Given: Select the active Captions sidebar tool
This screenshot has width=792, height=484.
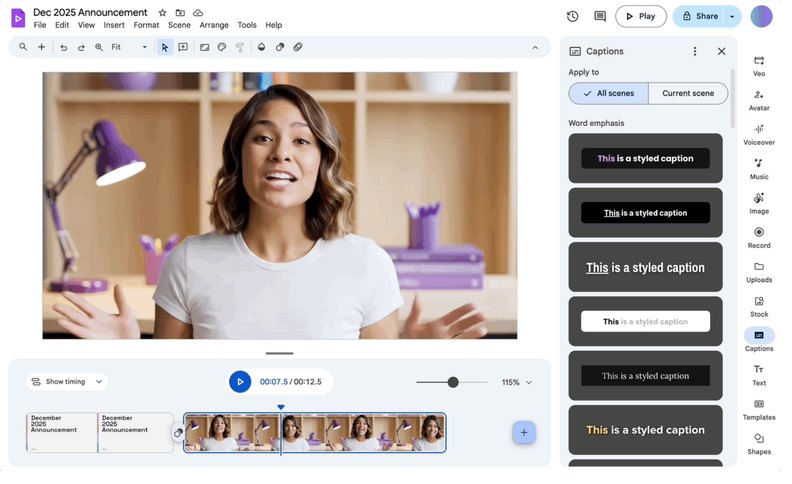Looking at the screenshot, I should 759,340.
